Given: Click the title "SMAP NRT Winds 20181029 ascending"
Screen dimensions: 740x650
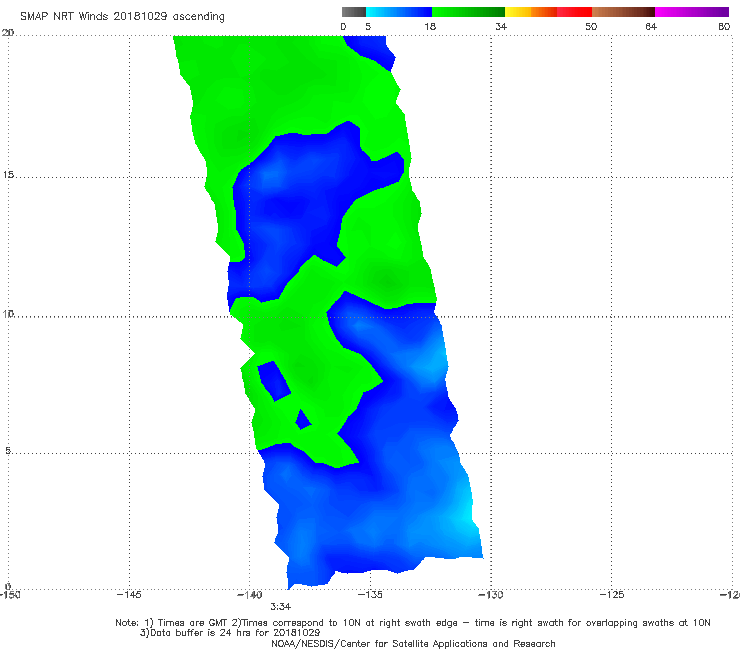Looking at the screenshot, I should (x=122, y=16).
